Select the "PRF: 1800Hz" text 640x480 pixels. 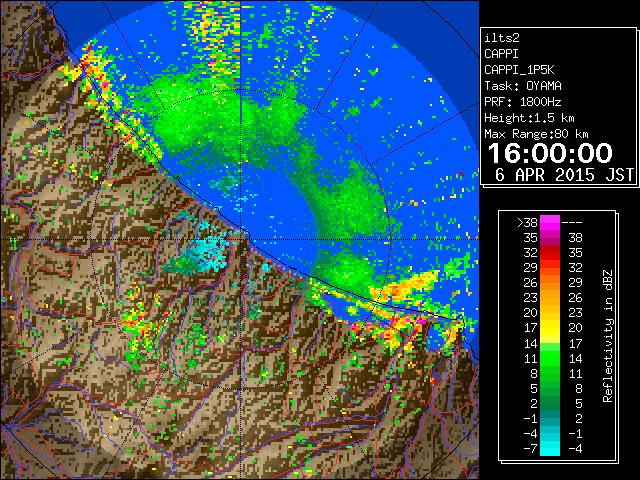[523, 102]
